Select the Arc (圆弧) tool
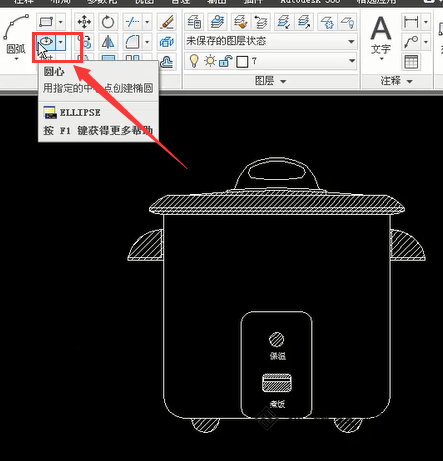 pyautogui.click(x=16, y=37)
